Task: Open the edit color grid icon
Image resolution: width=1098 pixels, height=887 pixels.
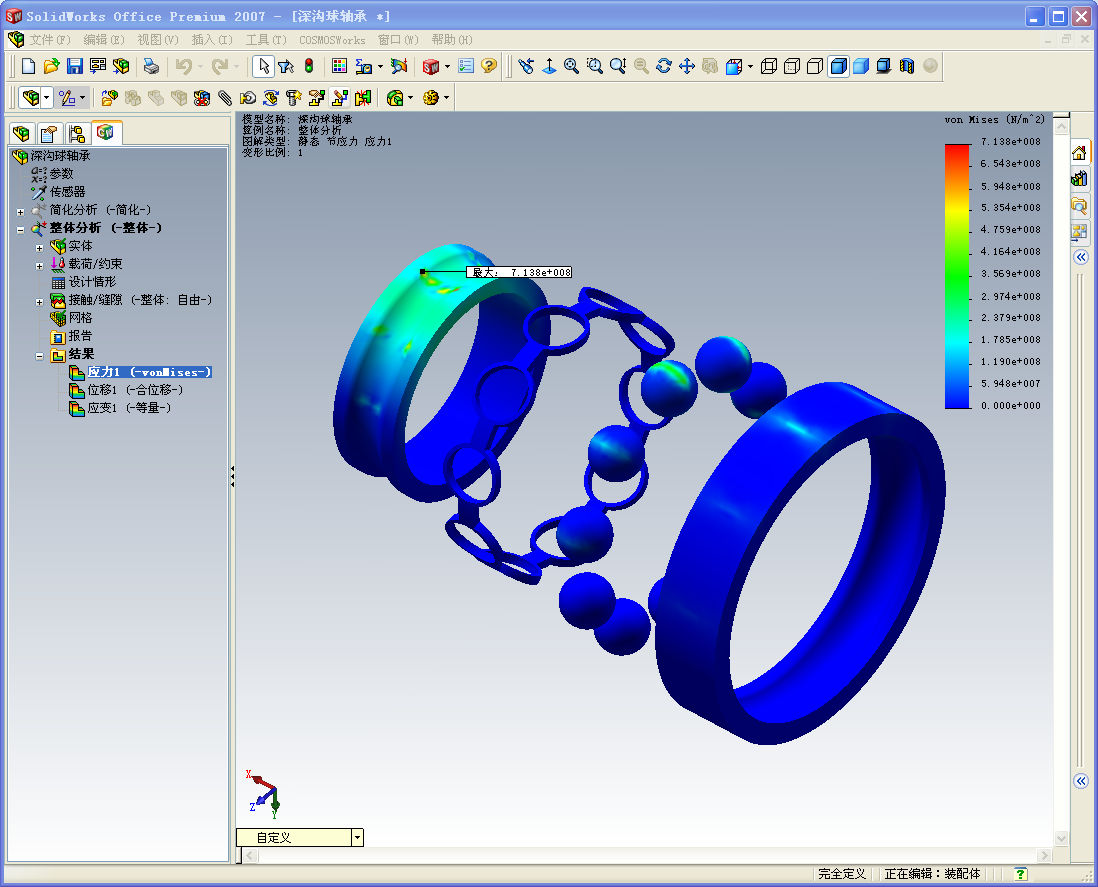Action: pos(340,67)
